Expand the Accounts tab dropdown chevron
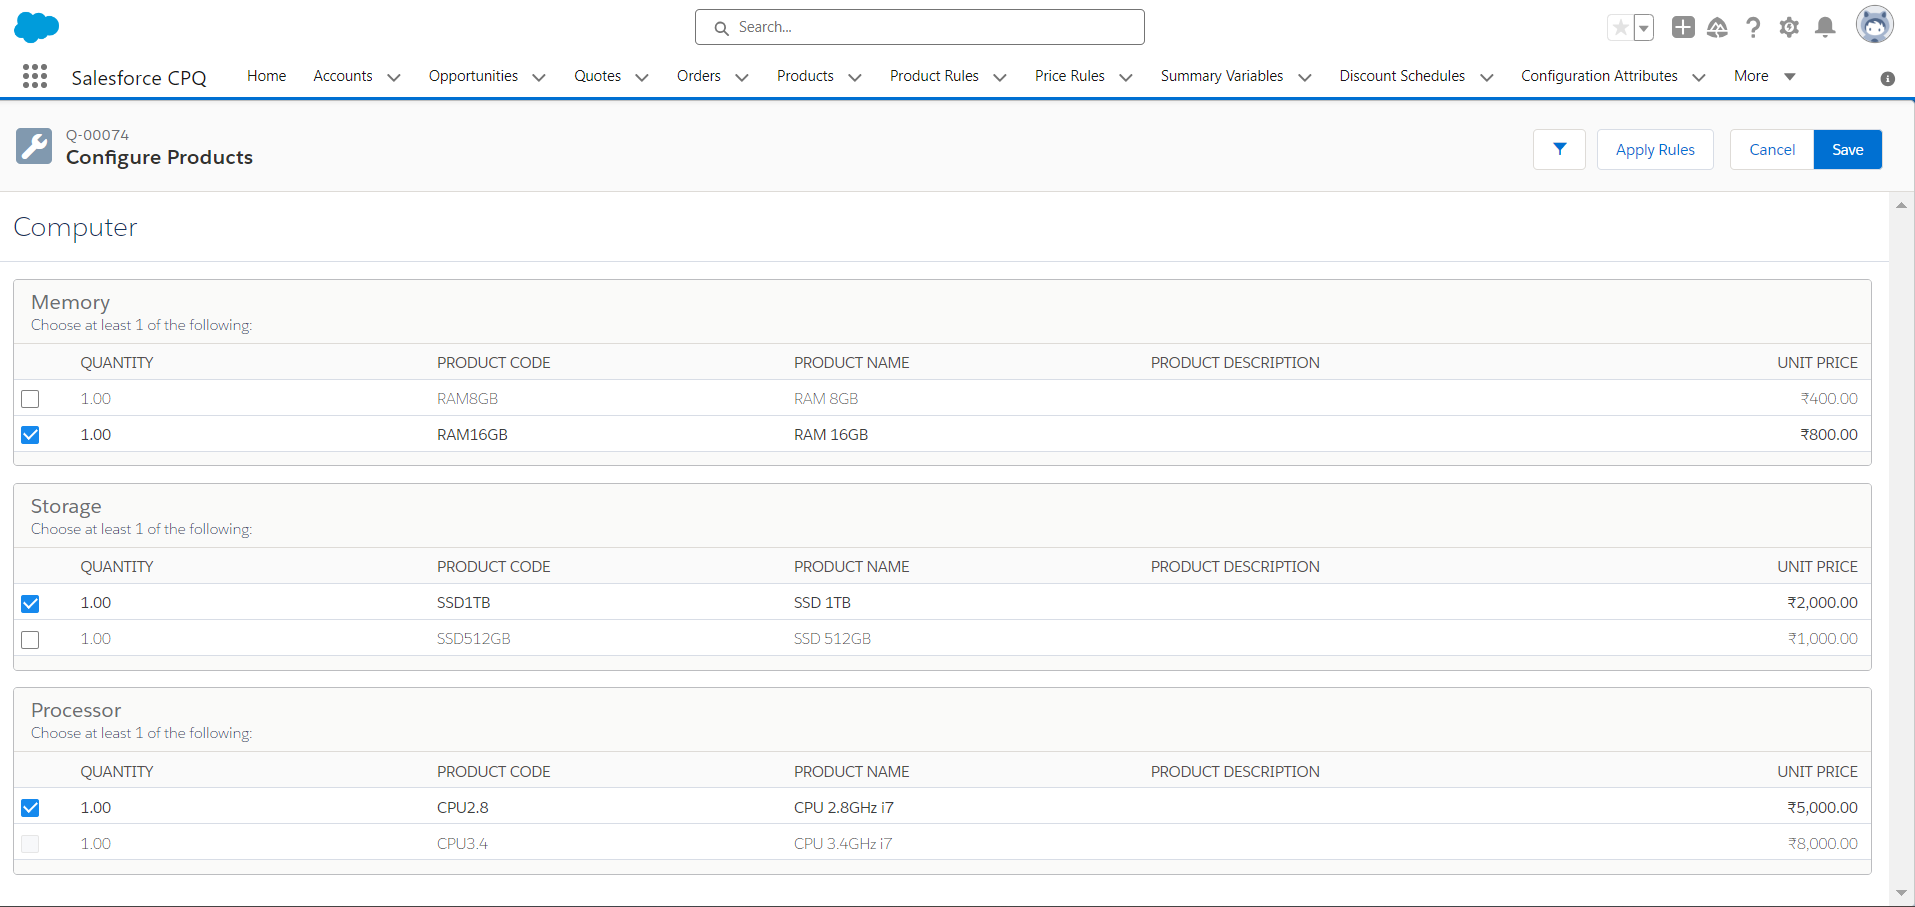Screen dimensions: 1915x907 click(x=394, y=77)
